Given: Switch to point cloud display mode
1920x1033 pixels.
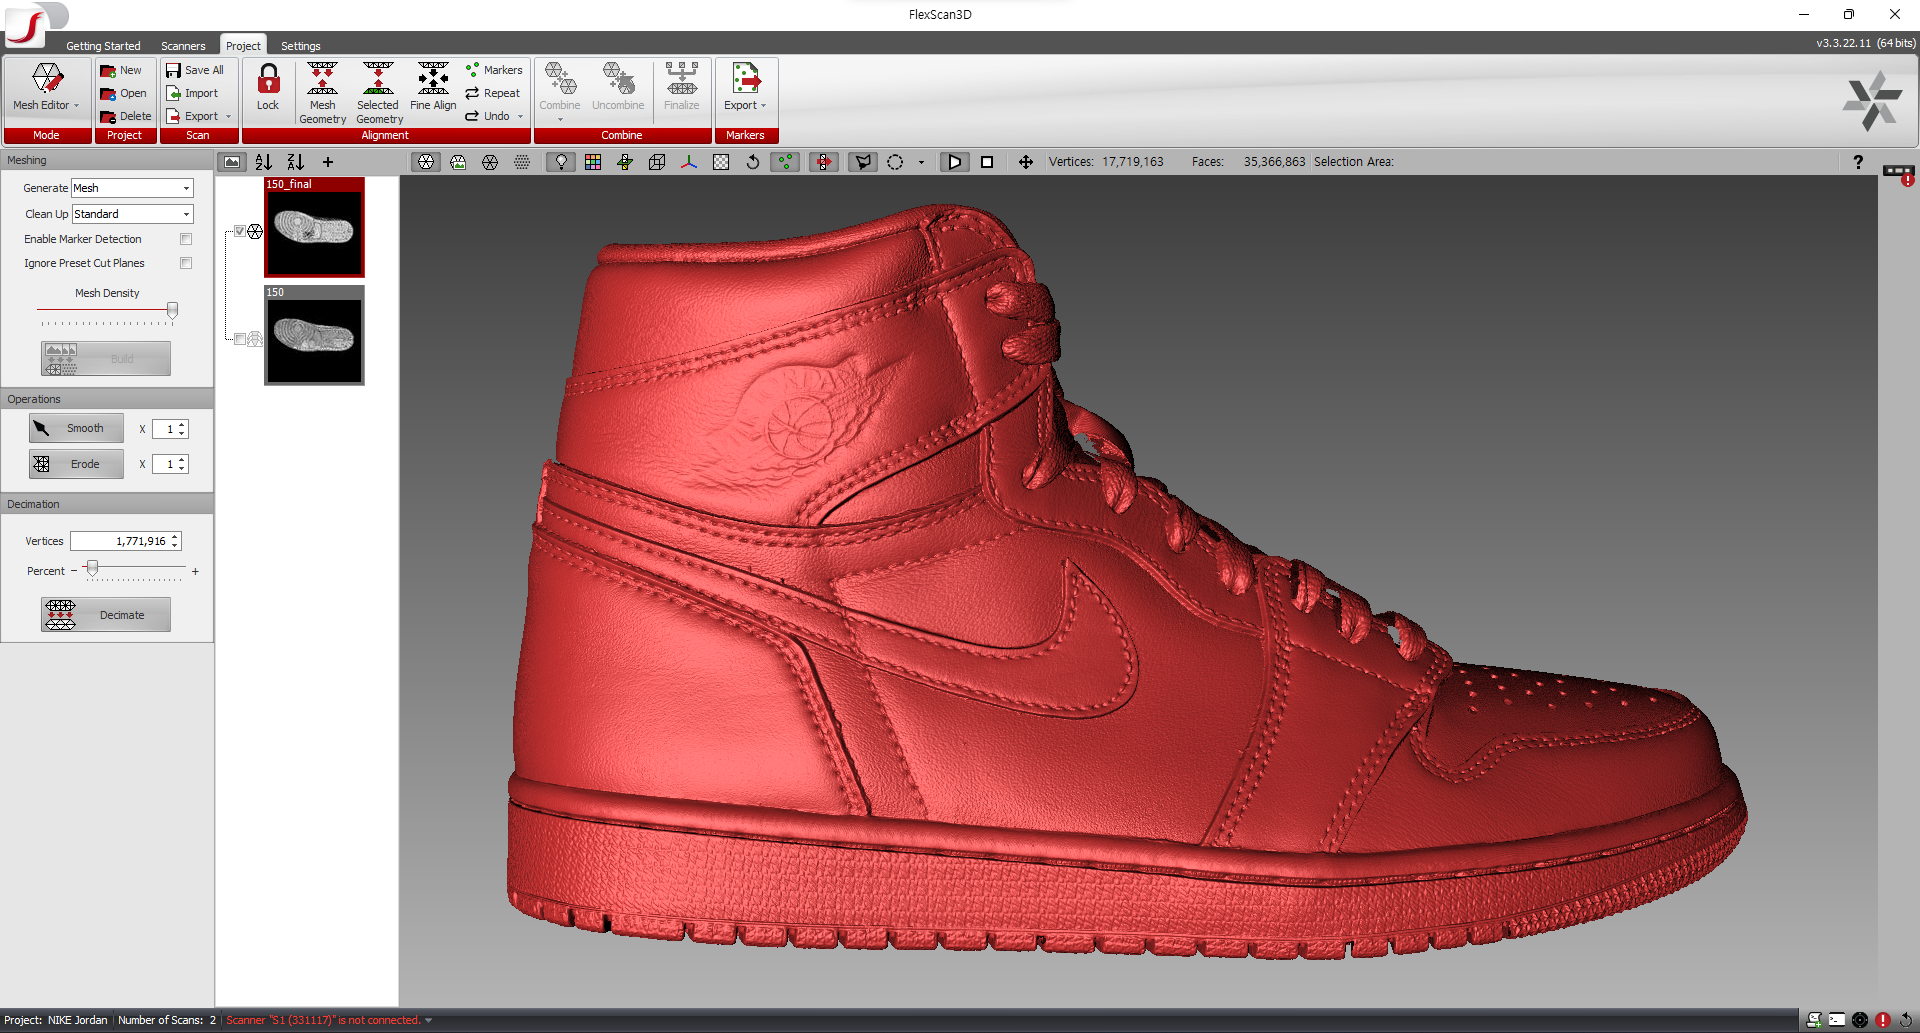Looking at the screenshot, I should [x=522, y=162].
